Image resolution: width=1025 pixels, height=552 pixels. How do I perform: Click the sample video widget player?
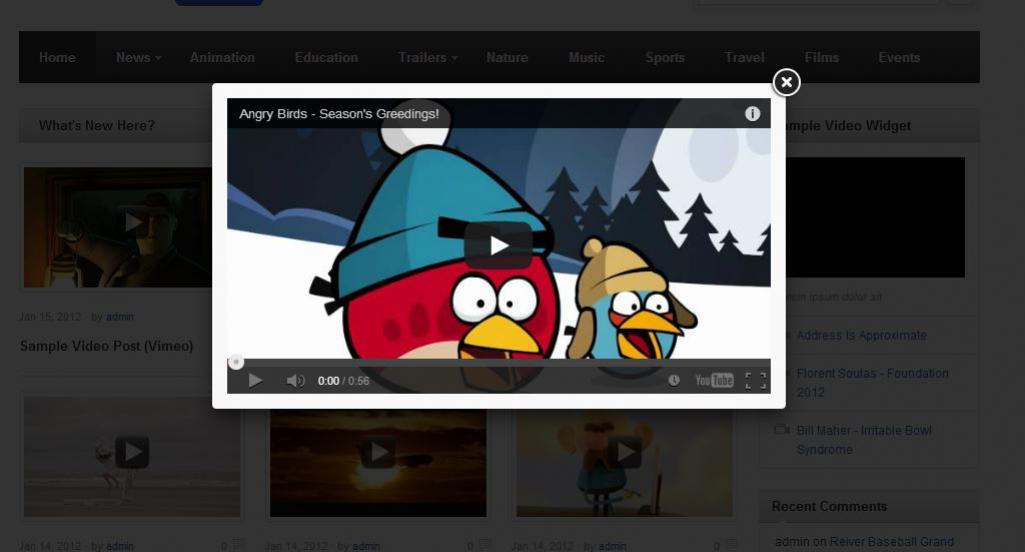(875, 217)
